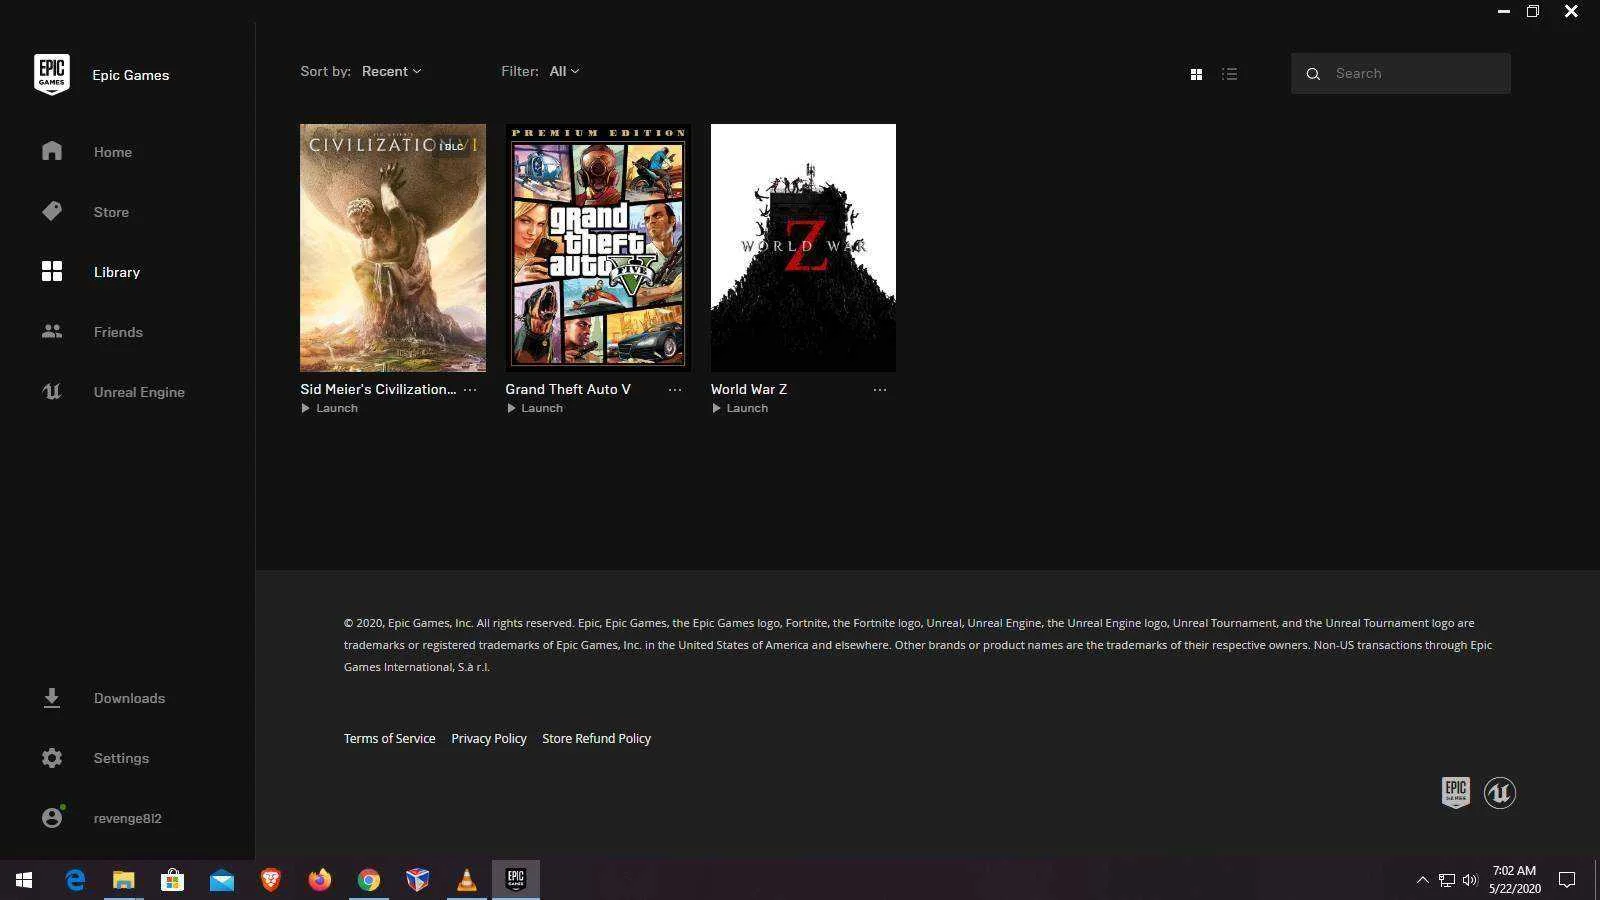
Task: Open VLC media player from taskbar
Action: 466,880
